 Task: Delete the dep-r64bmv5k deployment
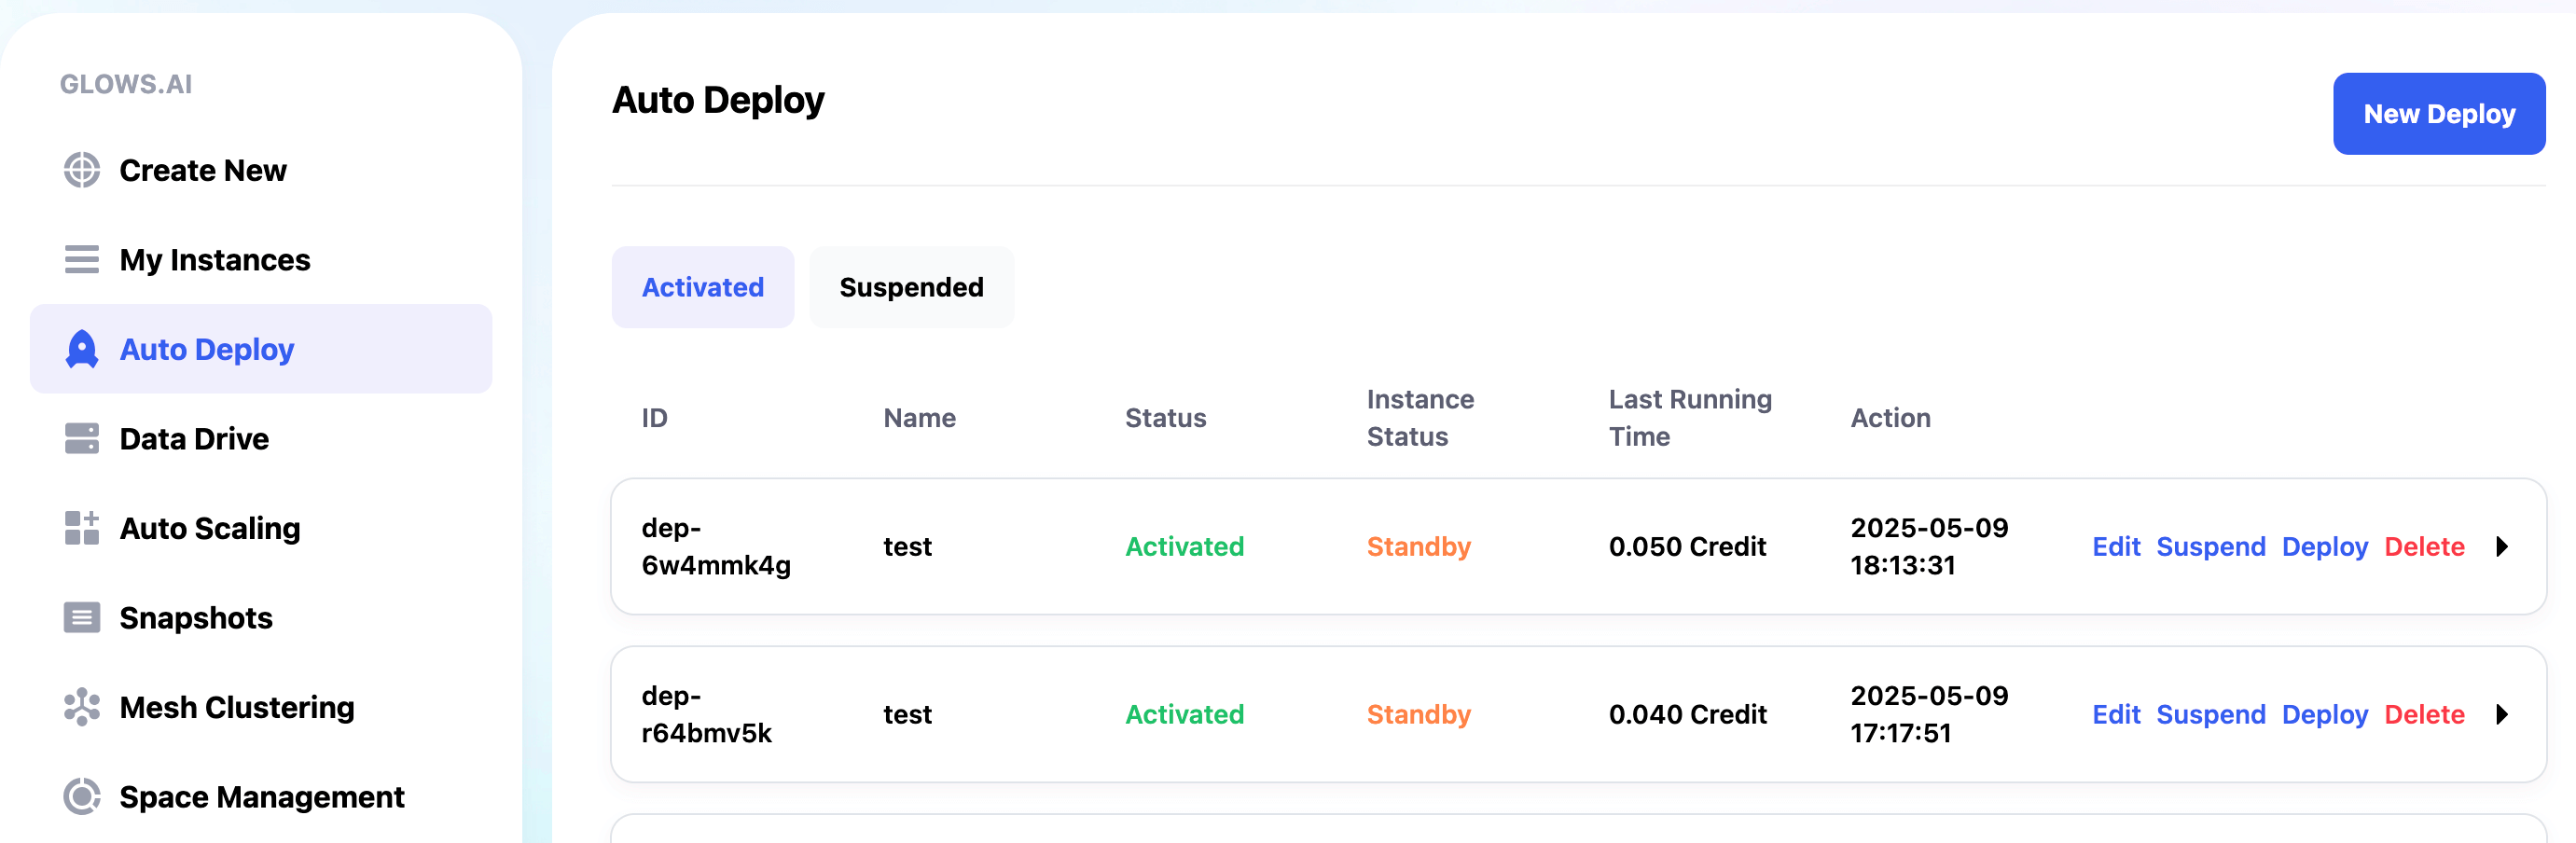[x=2423, y=715]
